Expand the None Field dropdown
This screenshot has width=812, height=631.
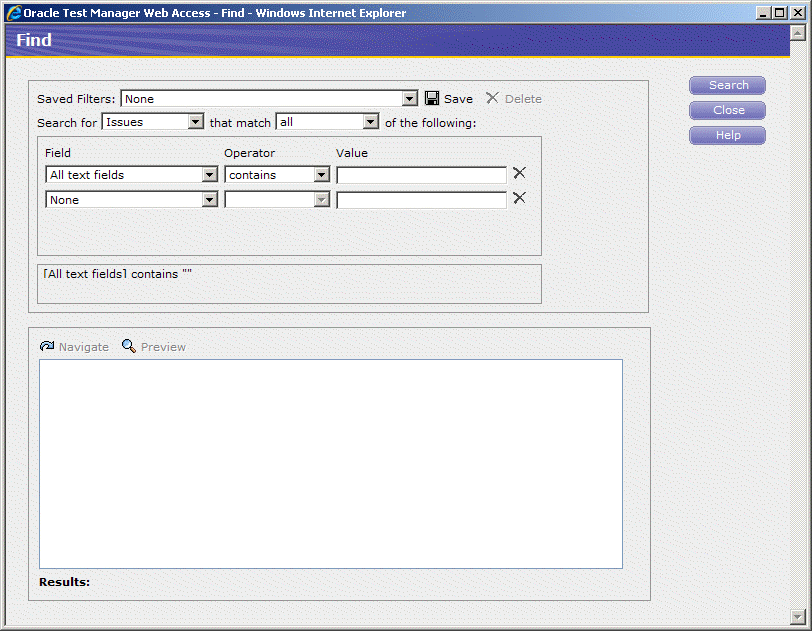tap(209, 199)
